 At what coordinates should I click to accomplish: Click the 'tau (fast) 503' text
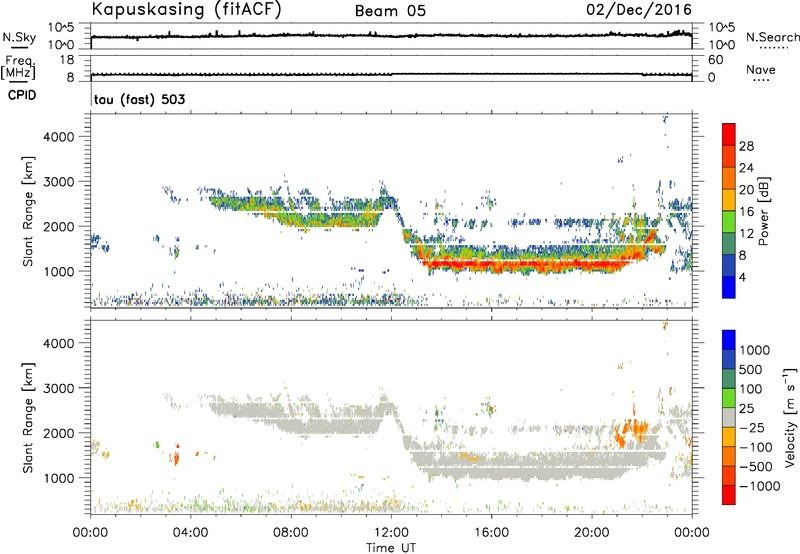click(x=140, y=99)
